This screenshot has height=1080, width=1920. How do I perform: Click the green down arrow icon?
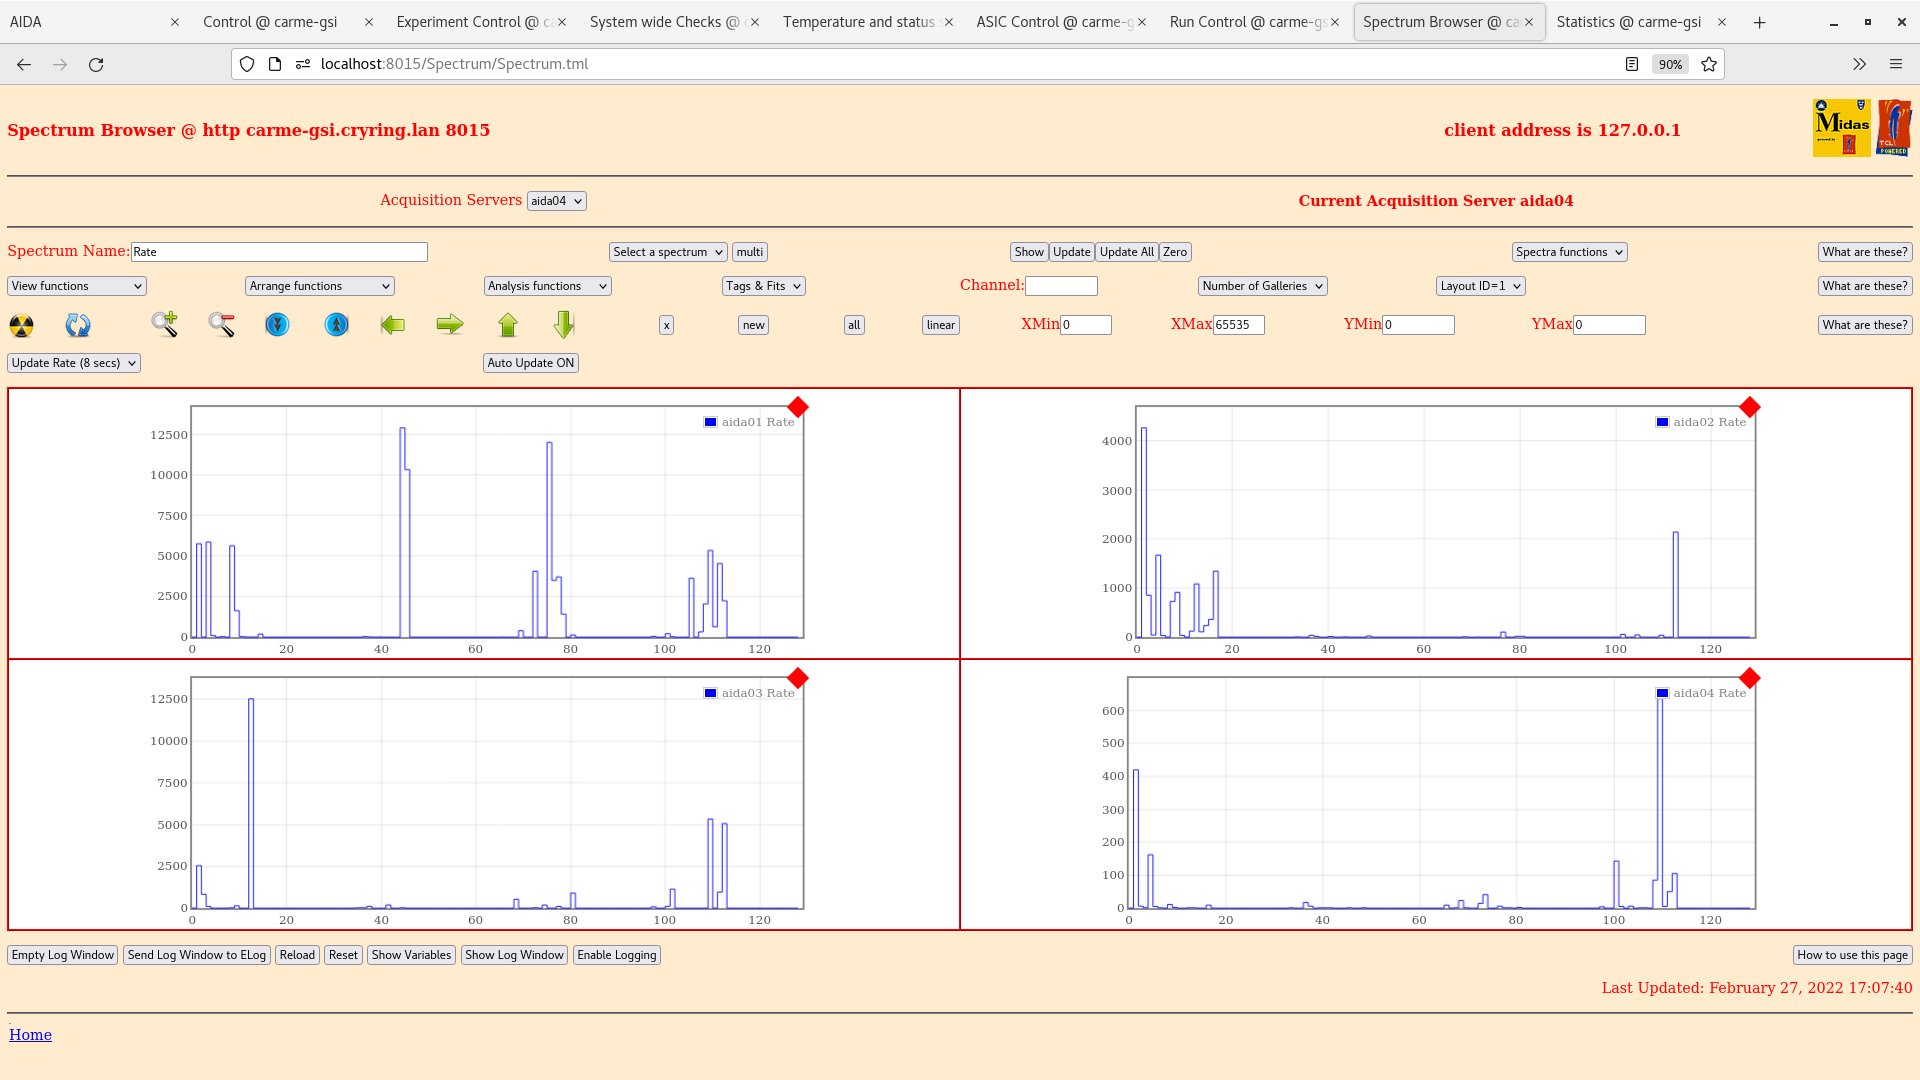coord(564,324)
